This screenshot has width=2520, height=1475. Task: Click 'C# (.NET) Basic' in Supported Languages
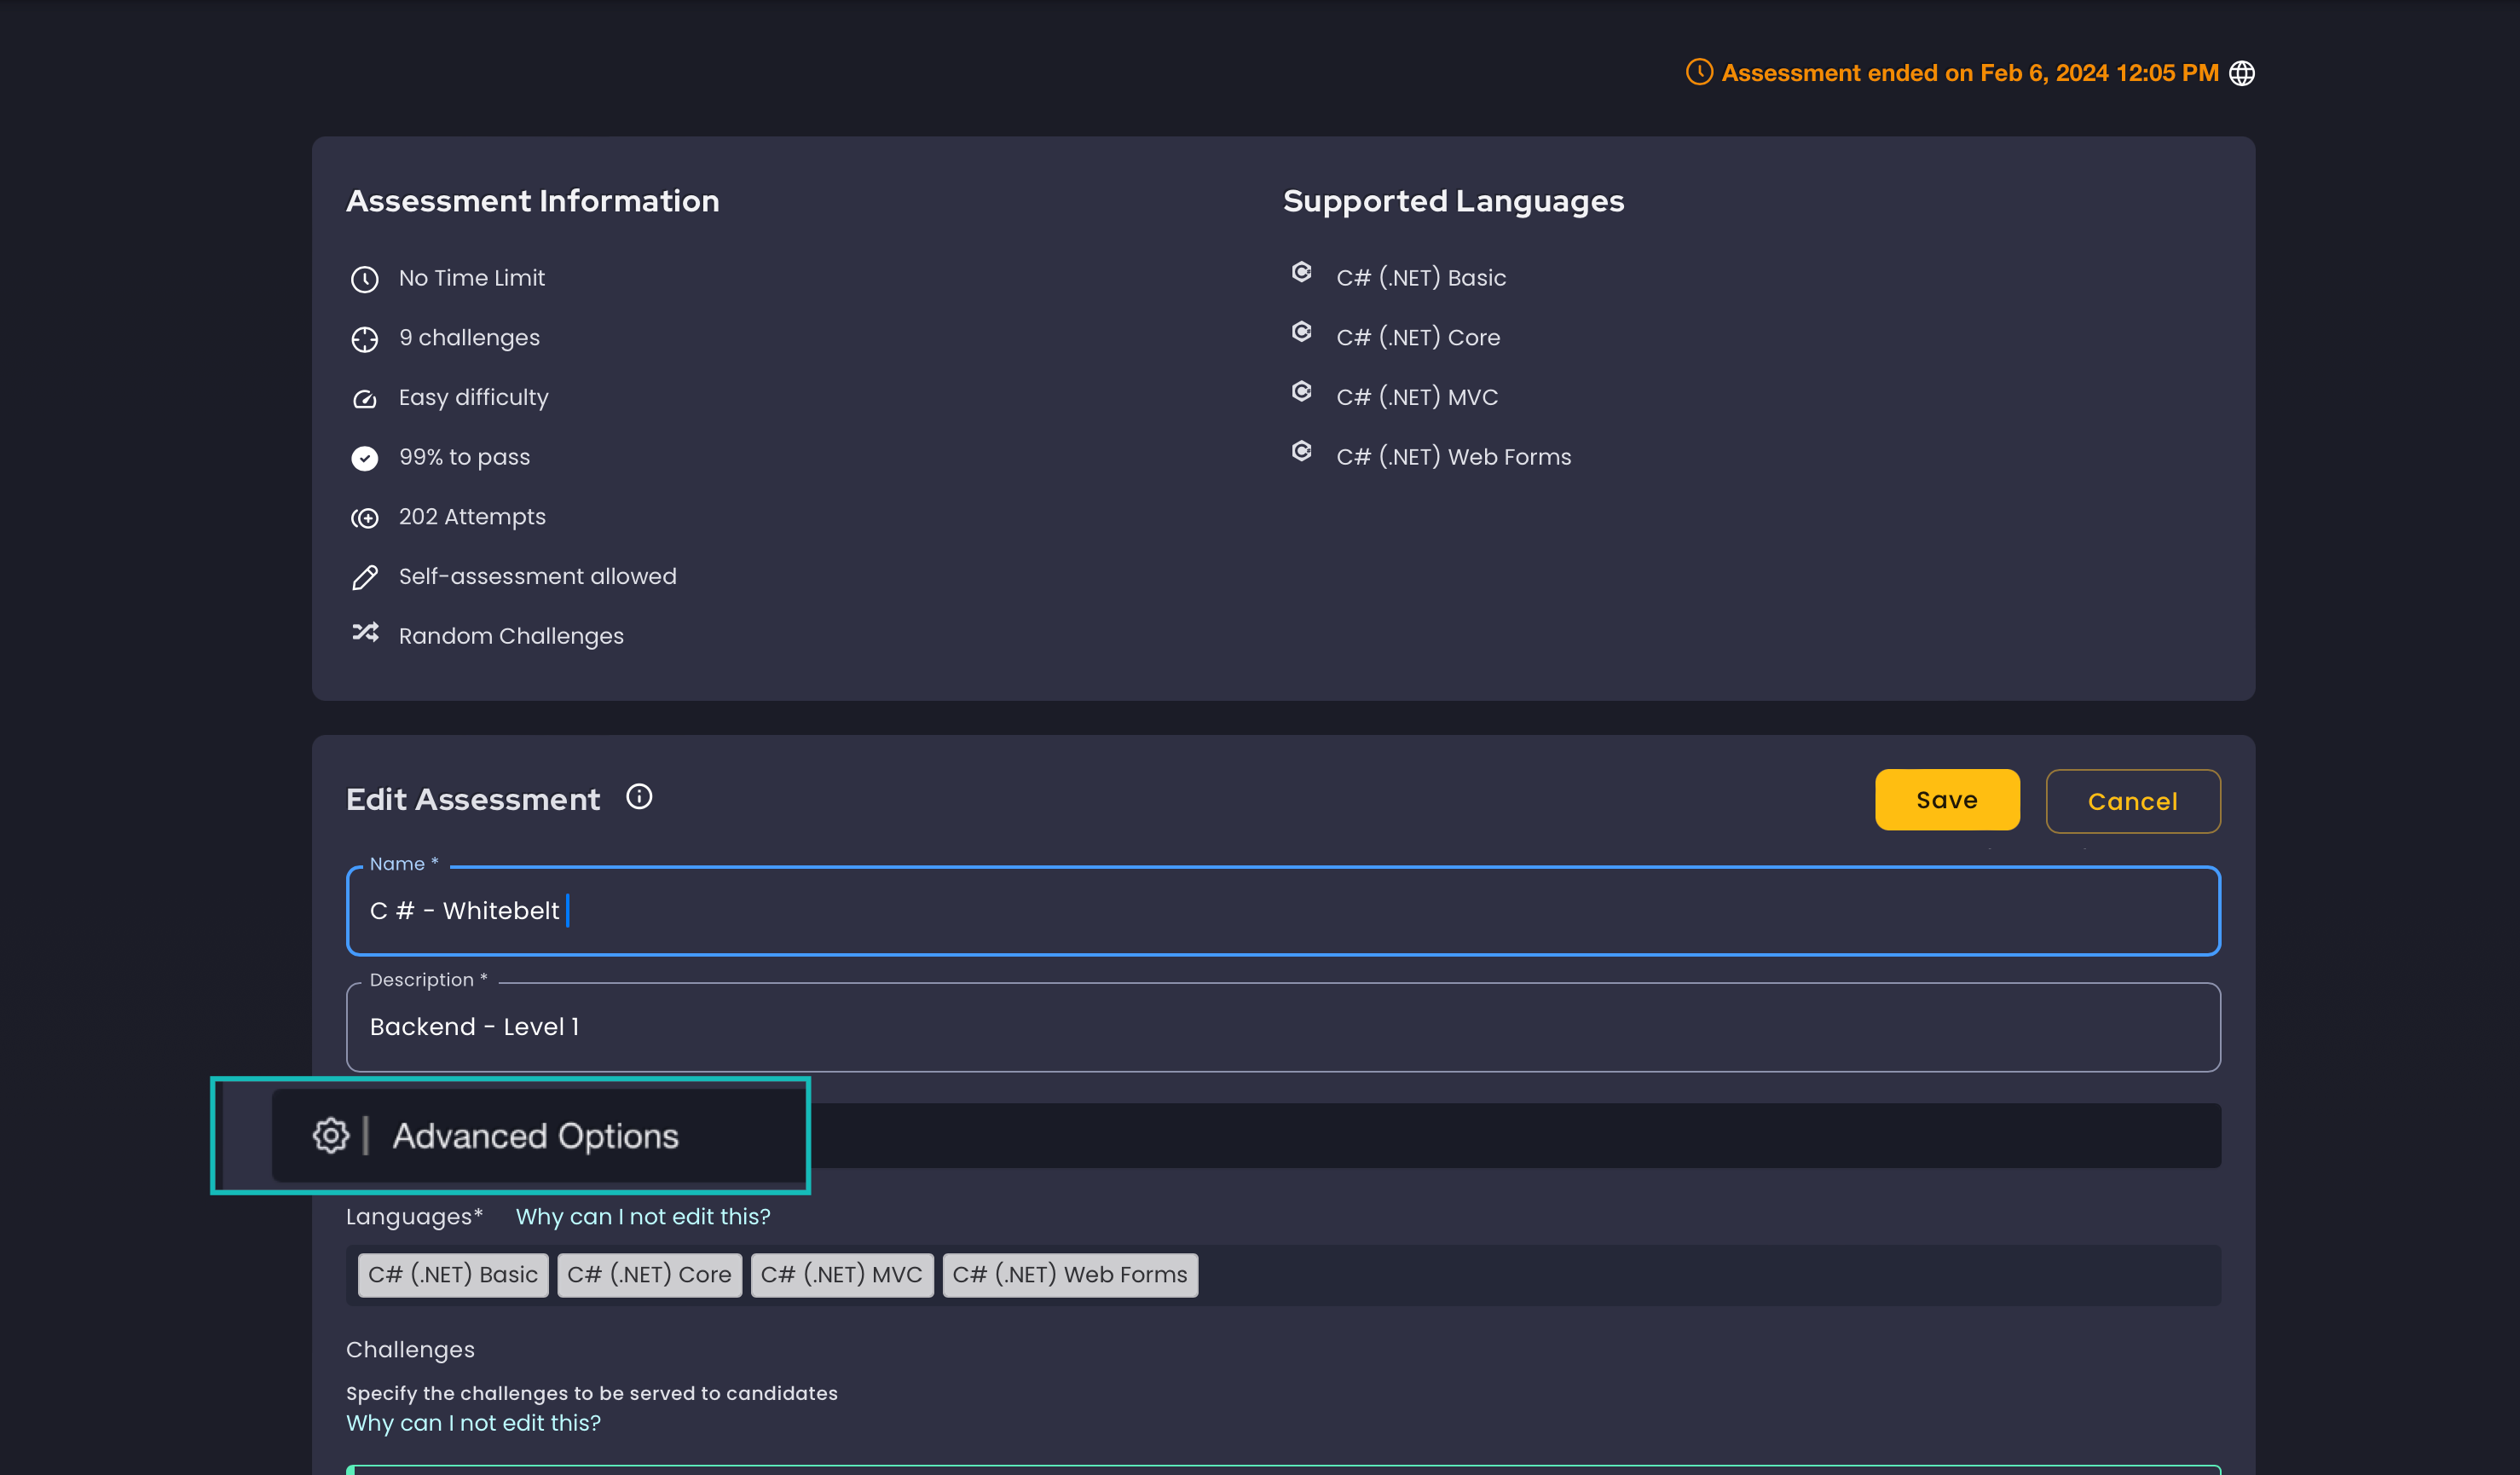click(1421, 278)
